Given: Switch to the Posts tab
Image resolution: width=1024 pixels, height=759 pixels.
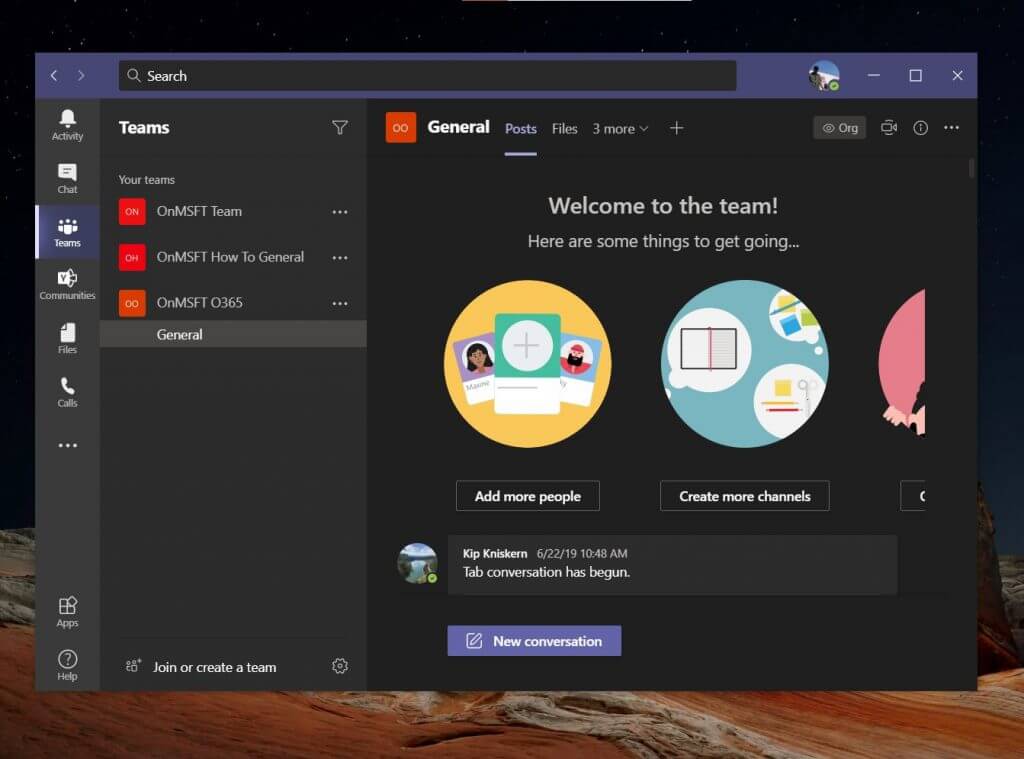Looking at the screenshot, I should coord(520,129).
